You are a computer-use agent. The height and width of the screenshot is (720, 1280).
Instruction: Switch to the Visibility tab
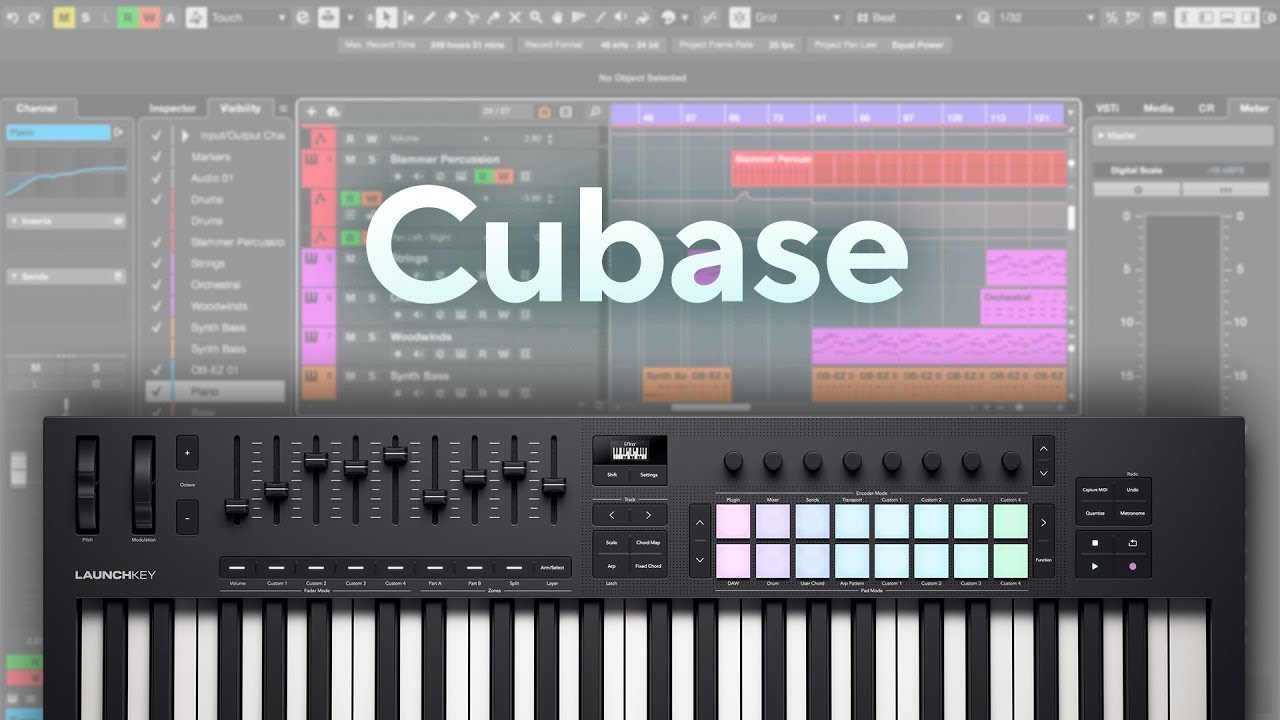(240, 108)
